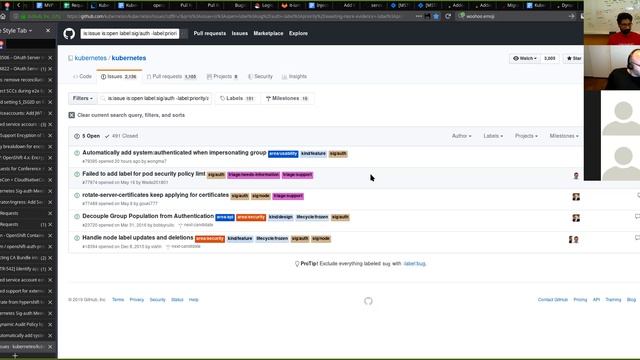Open the issue-opened status icon of the first issue
Screen dimensions: 640x360
pyautogui.click(x=77, y=153)
